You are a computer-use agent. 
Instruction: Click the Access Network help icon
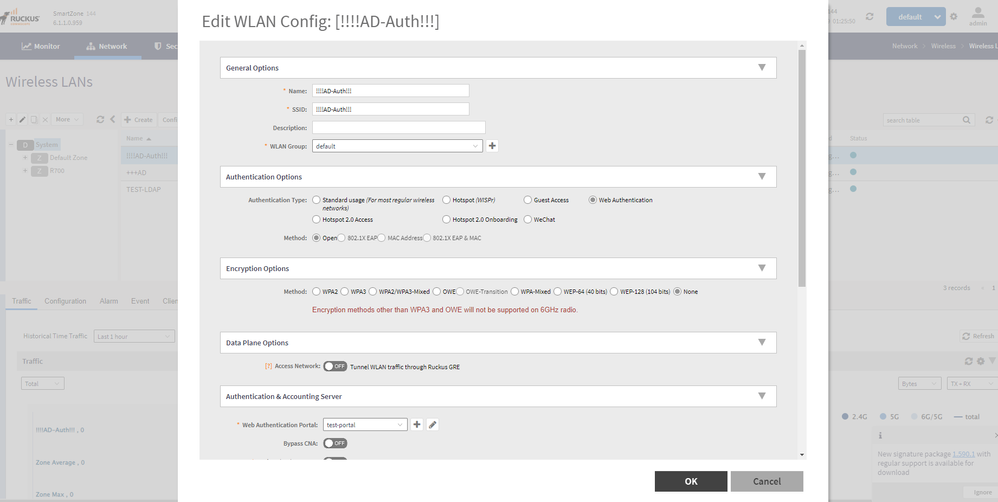[268, 366]
